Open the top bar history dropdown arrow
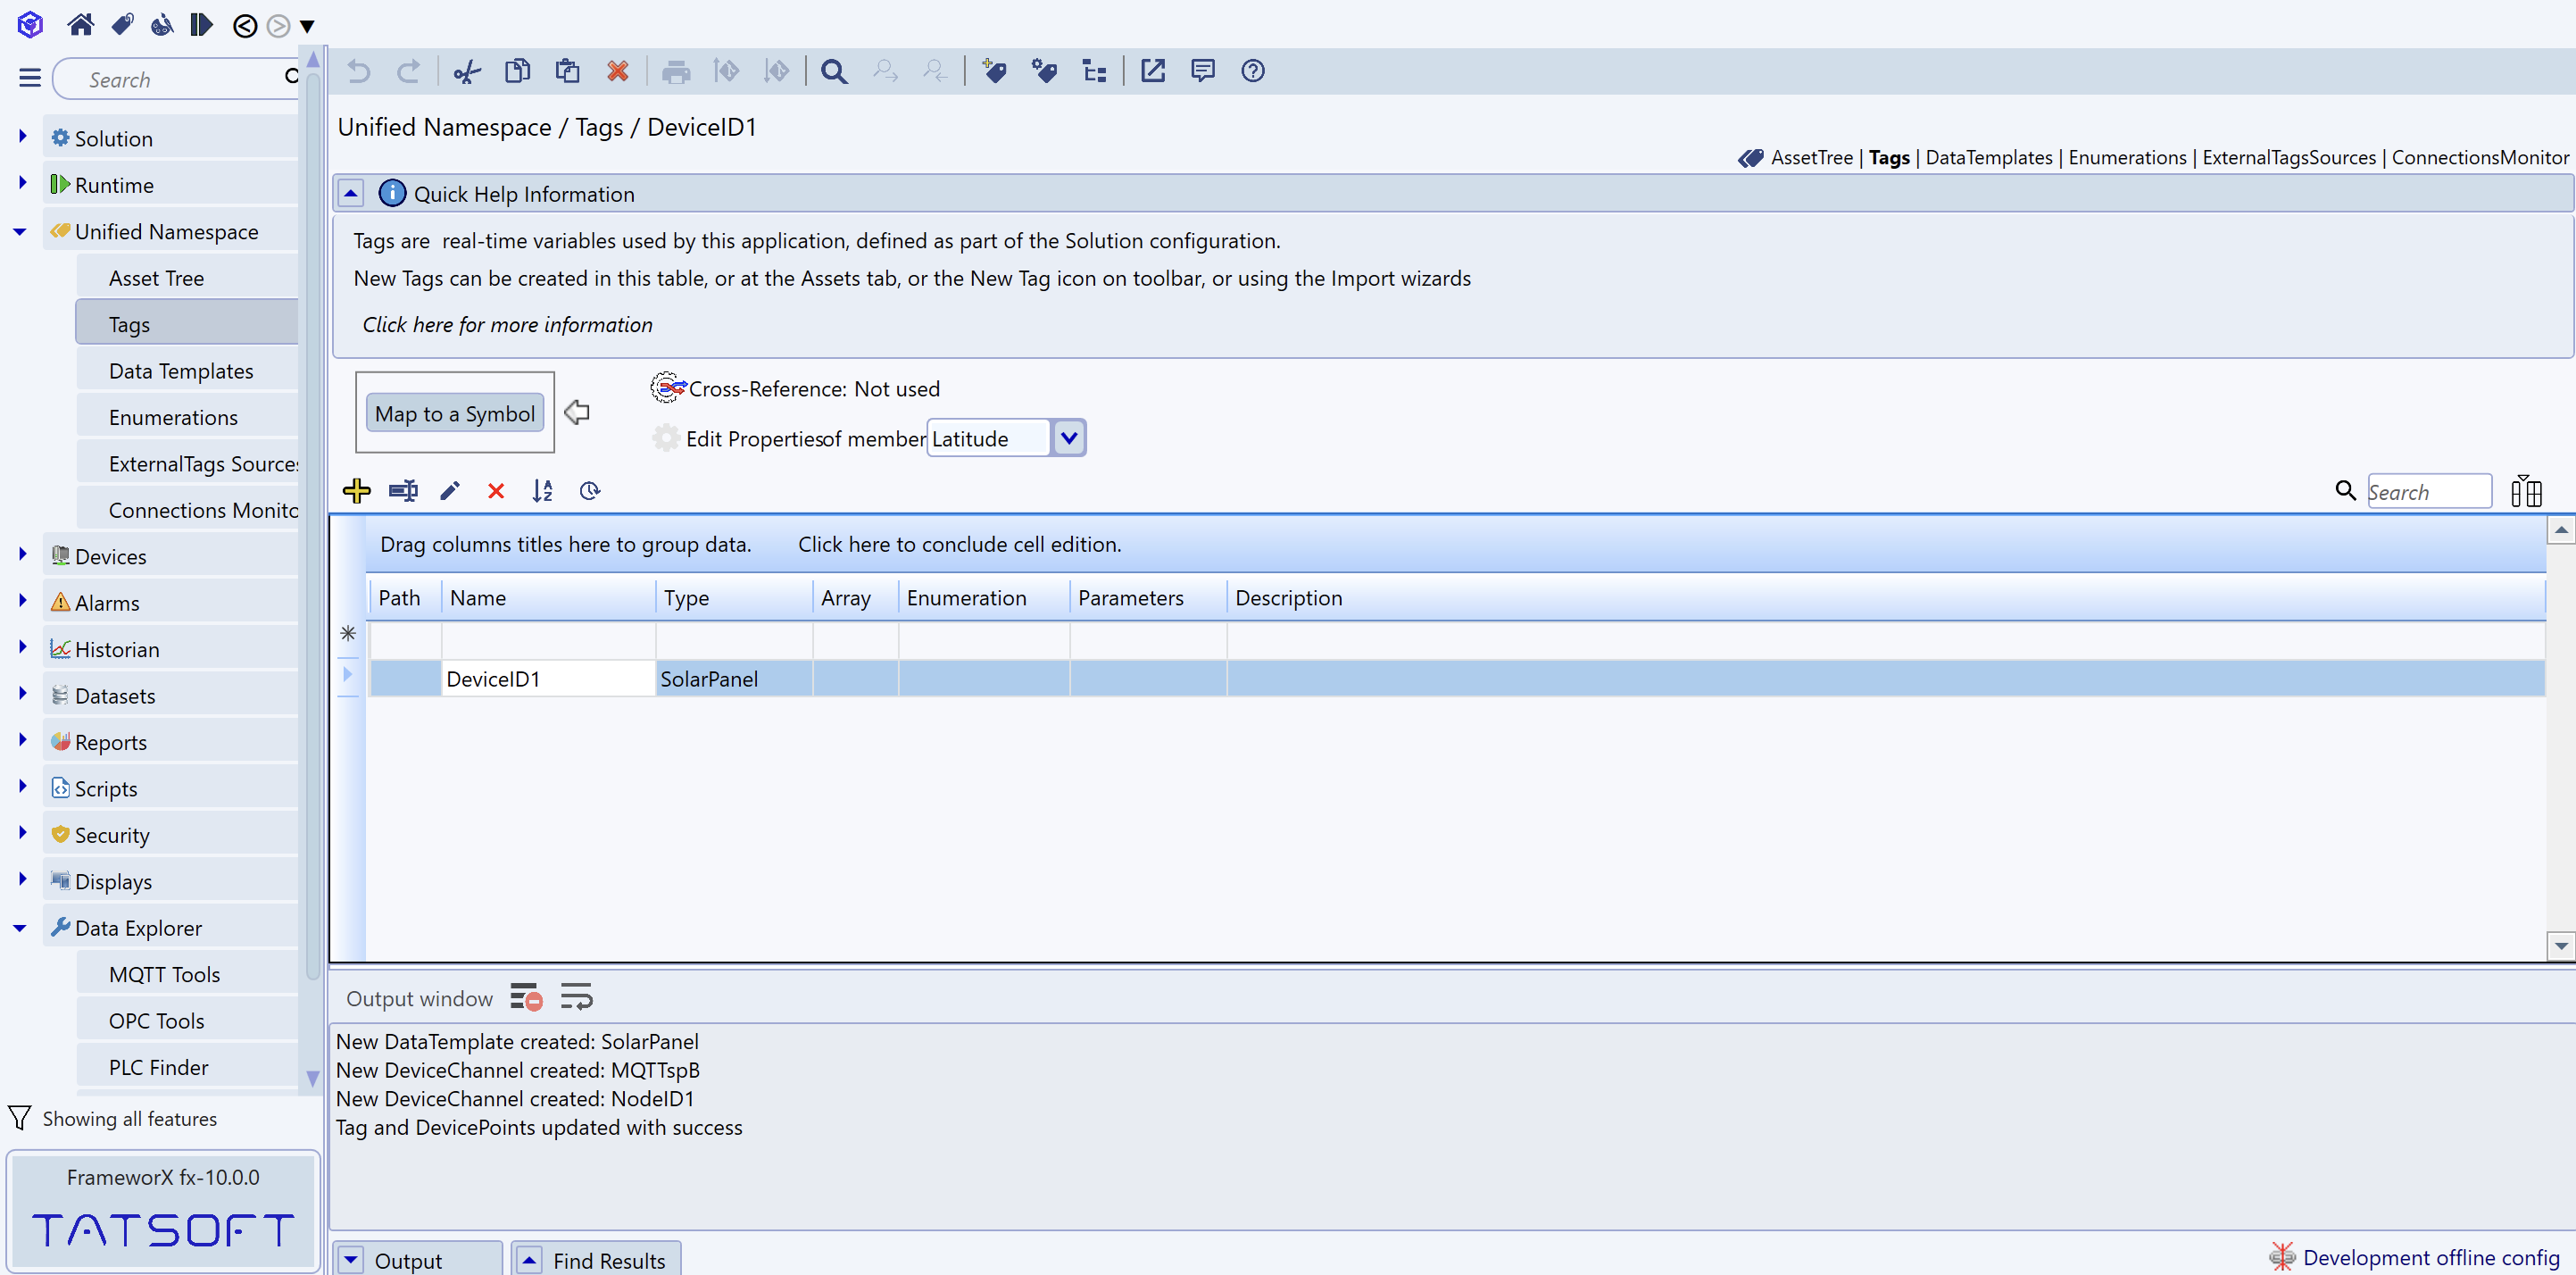The image size is (2576, 1275). [307, 26]
